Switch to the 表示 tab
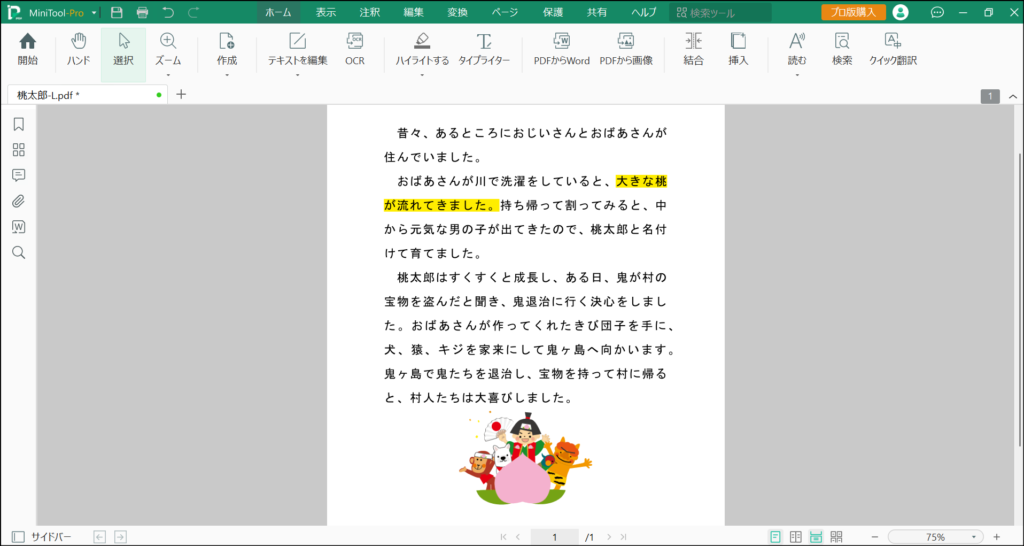 [x=325, y=12]
